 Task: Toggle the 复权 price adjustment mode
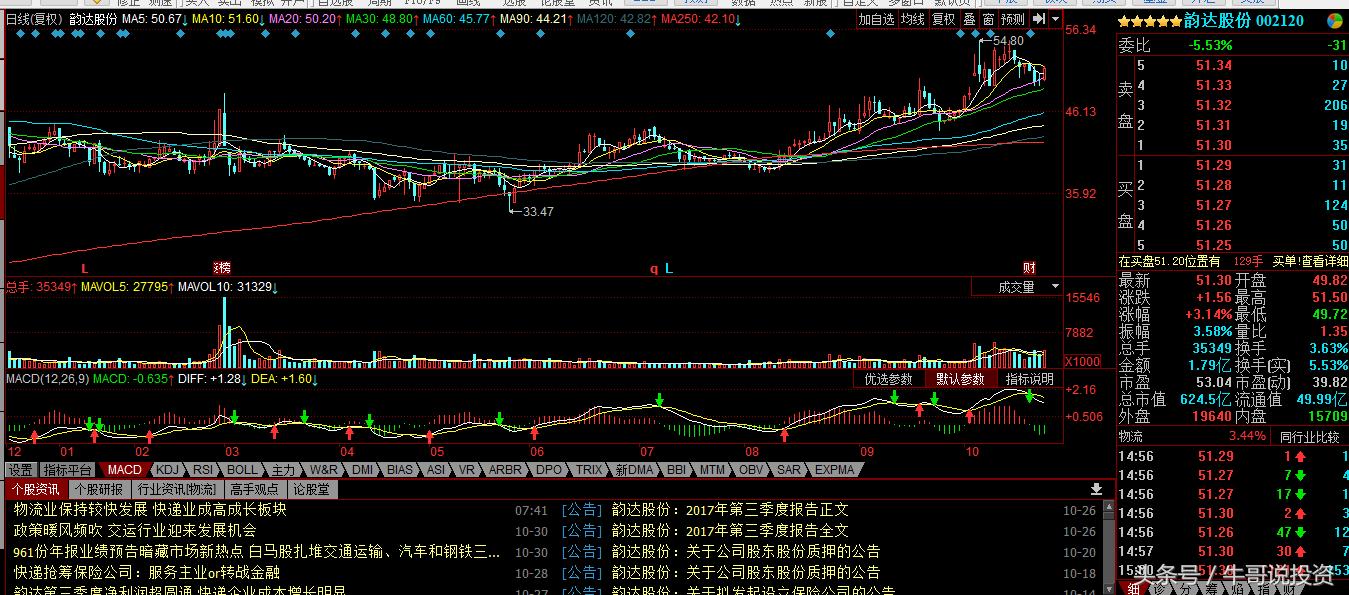(x=943, y=19)
